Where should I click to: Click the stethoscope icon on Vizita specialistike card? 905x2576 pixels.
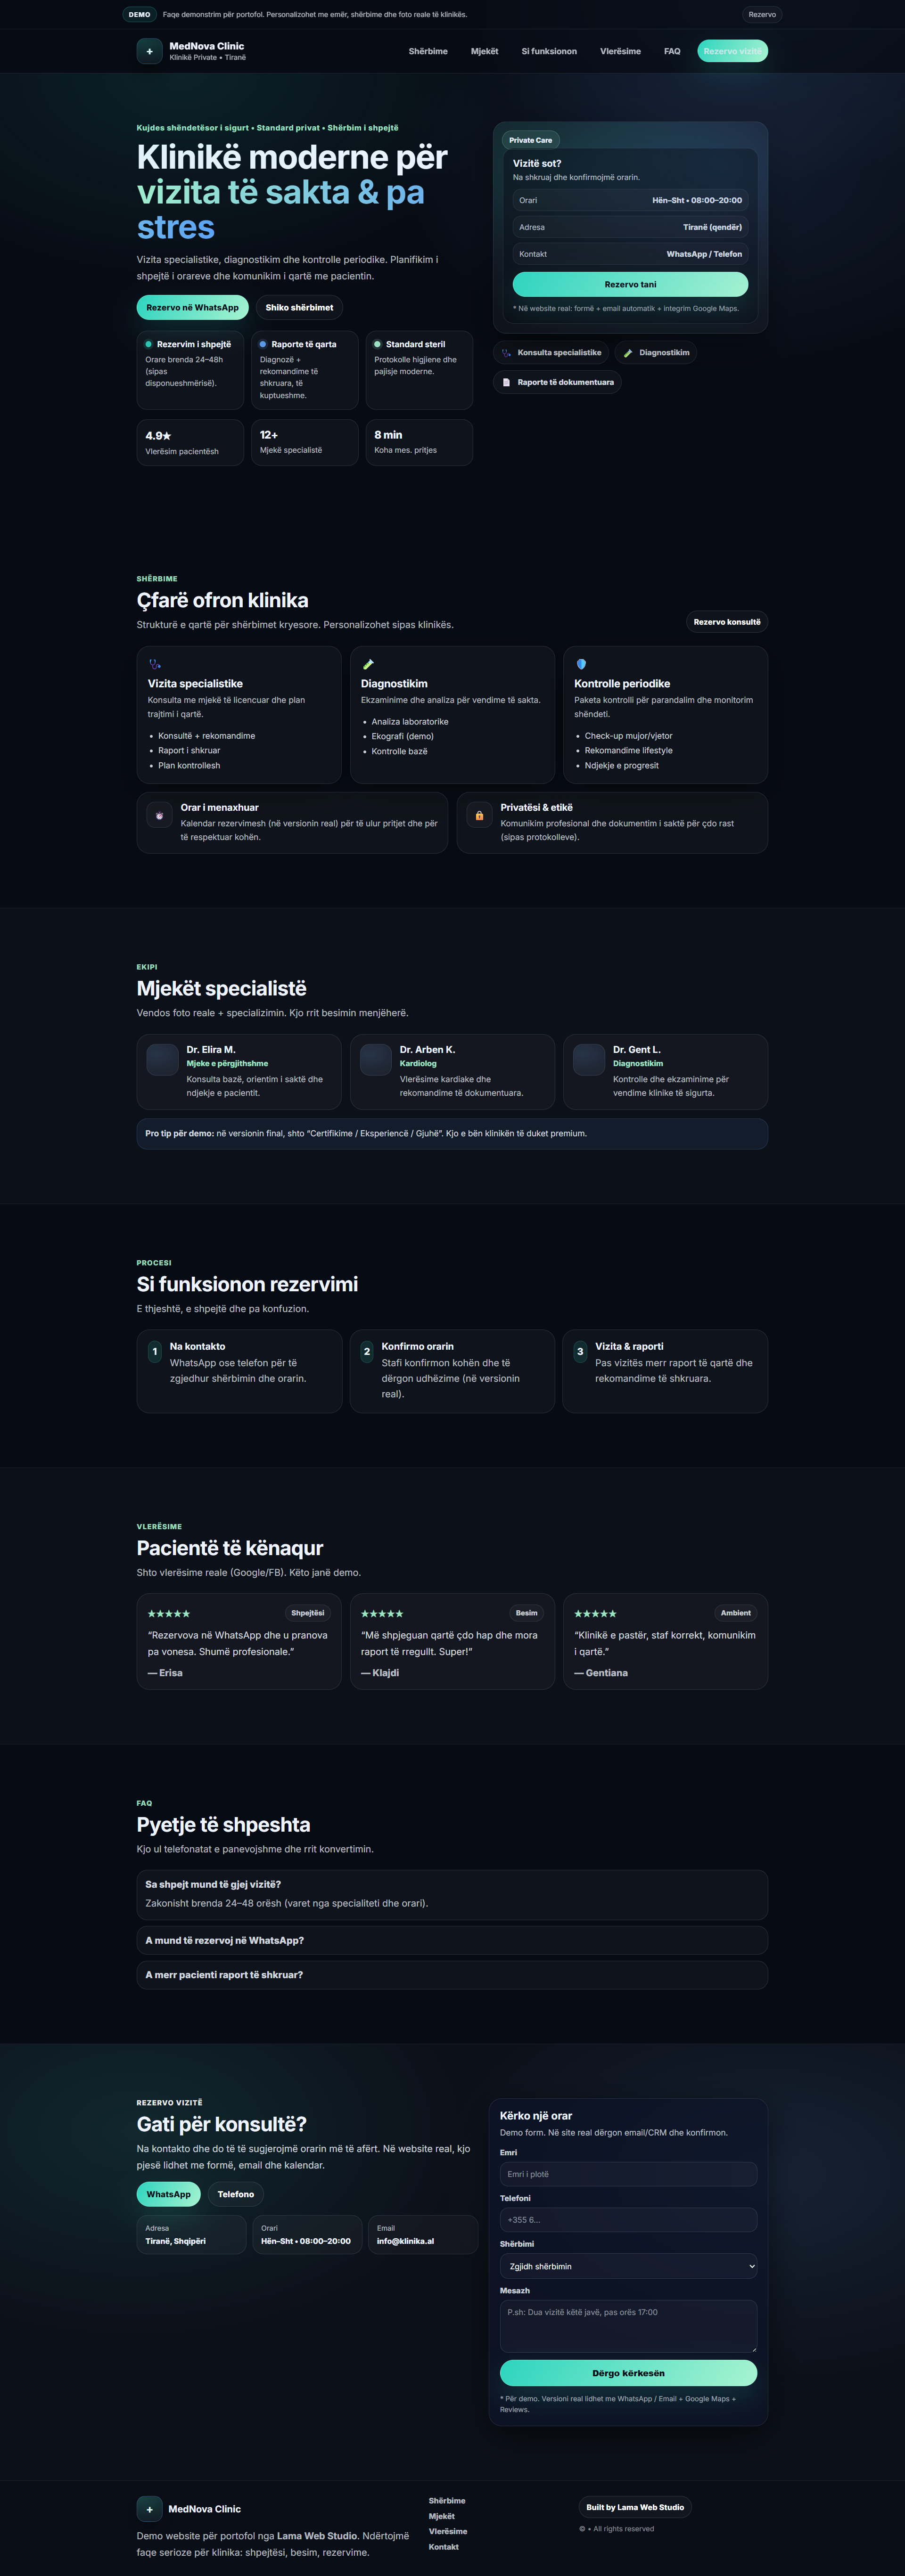tap(155, 664)
